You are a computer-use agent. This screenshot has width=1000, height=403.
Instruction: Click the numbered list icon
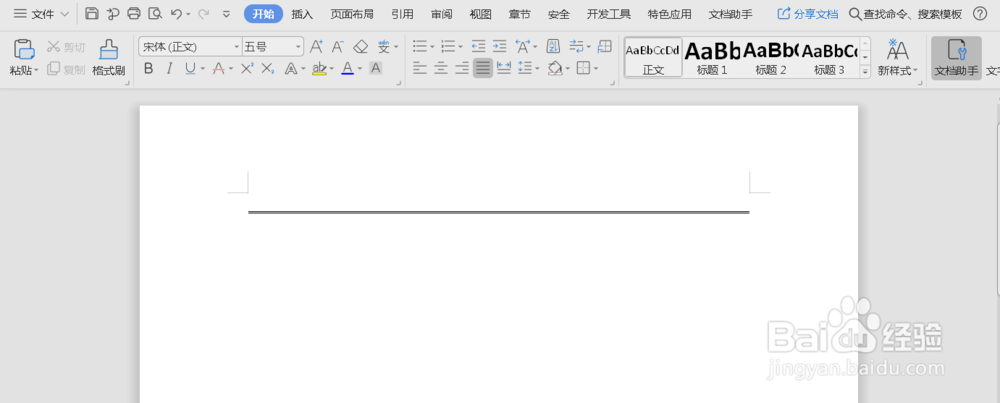[x=448, y=47]
